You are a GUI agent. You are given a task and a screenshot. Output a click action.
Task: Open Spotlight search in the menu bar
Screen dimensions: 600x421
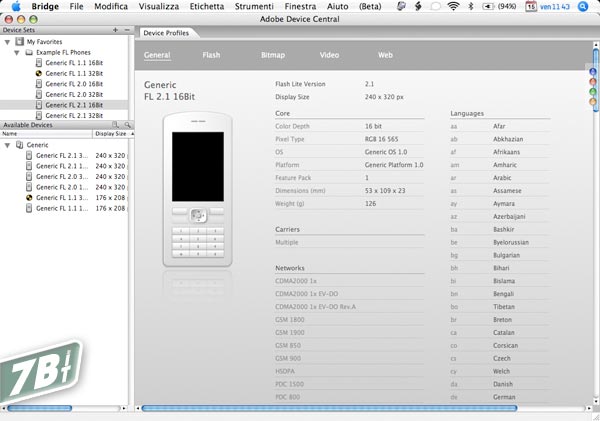(x=583, y=7)
